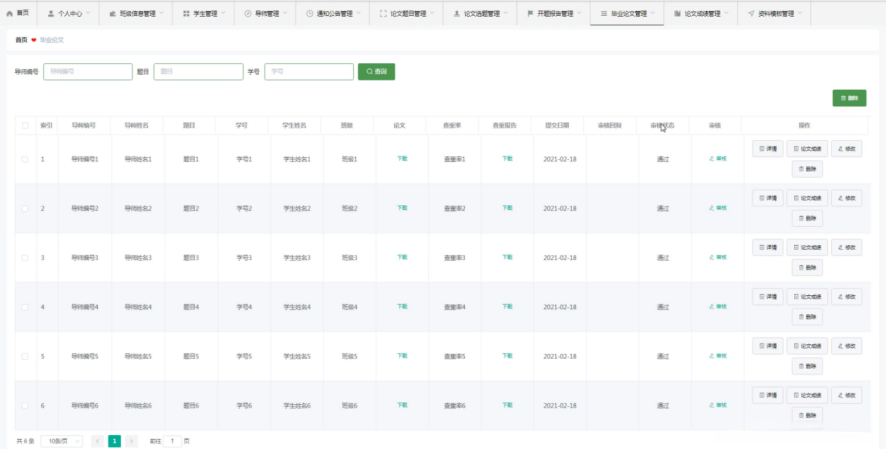Click the 审核状态 column header
This screenshot has height=451, width=886.
[x=662, y=125]
